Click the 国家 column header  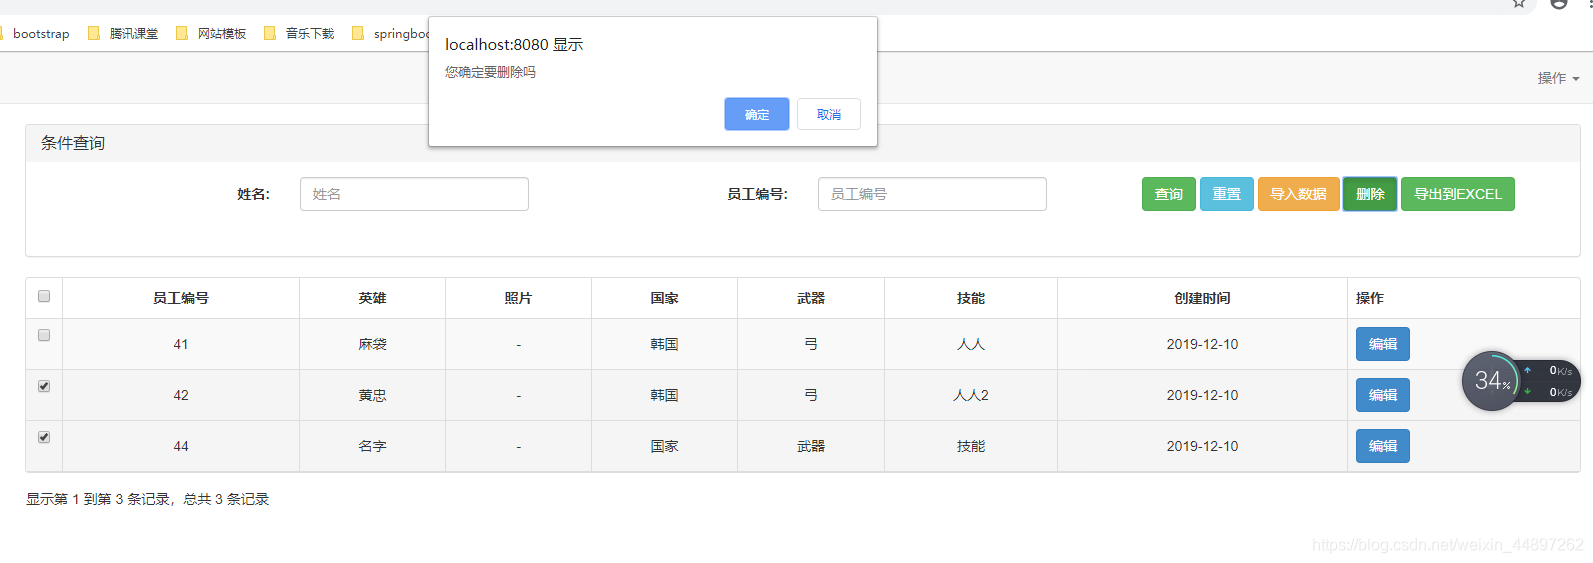(664, 298)
